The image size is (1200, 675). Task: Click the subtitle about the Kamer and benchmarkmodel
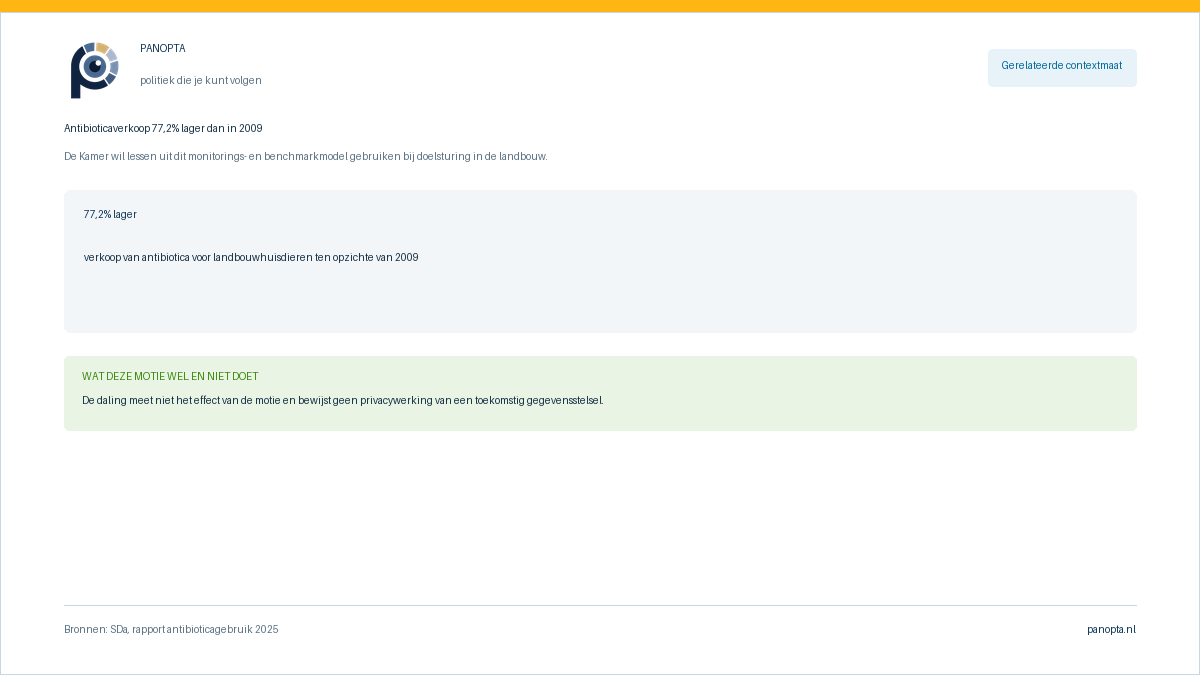(x=306, y=157)
